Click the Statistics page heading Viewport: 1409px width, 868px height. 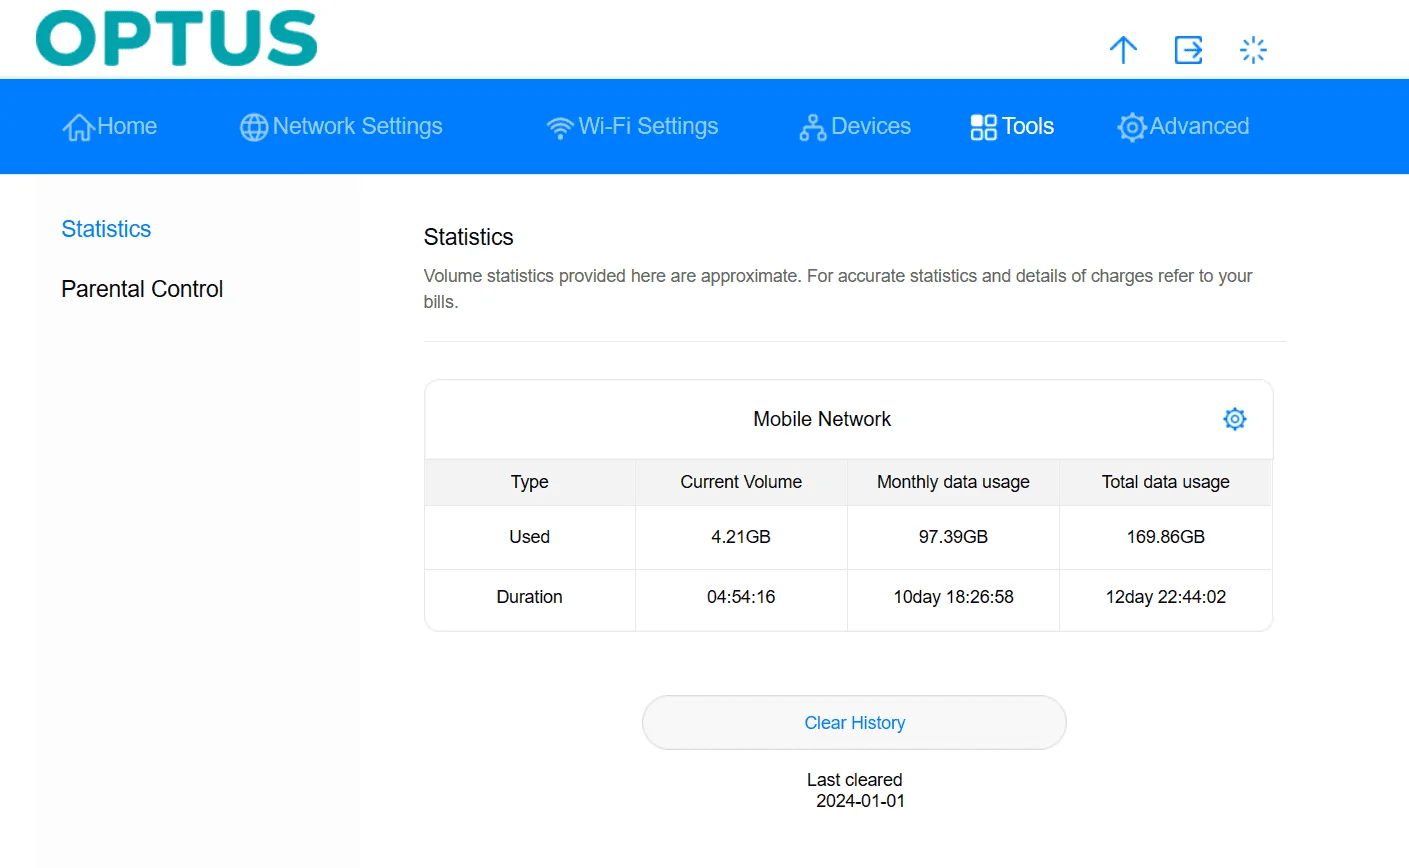tap(468, 237)
